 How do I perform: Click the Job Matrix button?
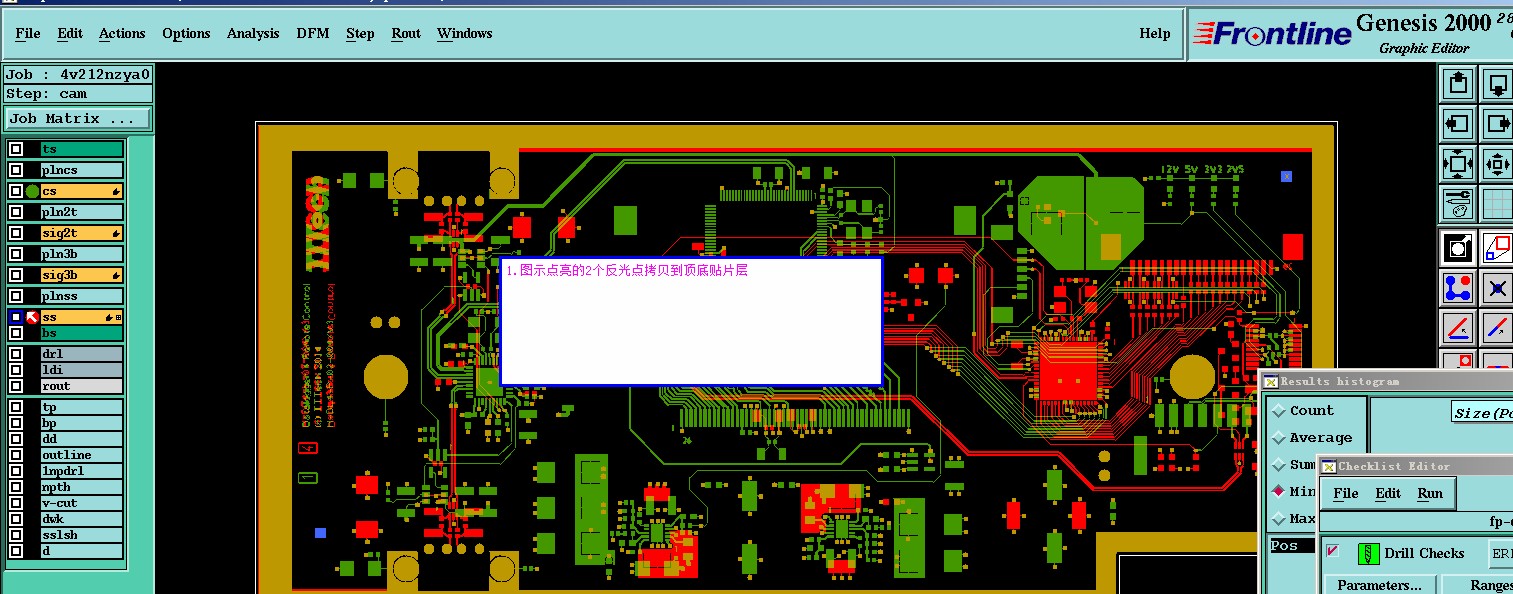[x=78, y=118]
